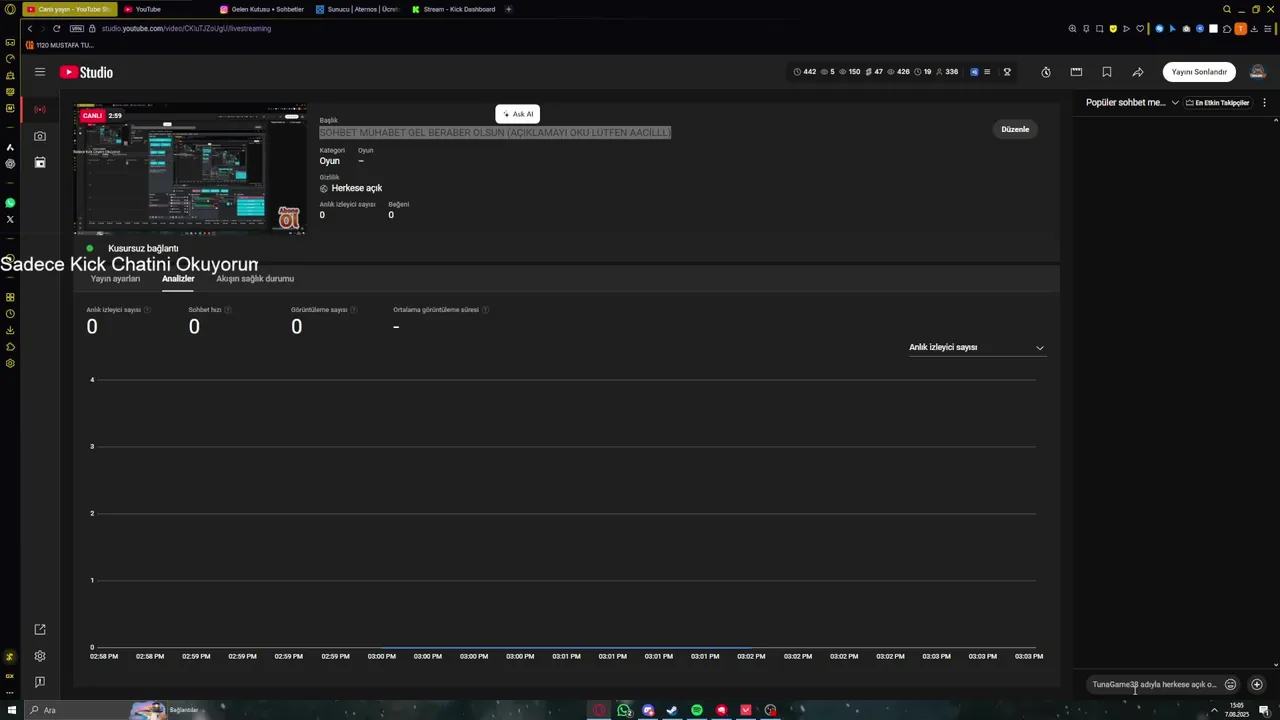Click the Kusursuz bağlantı status text

[x=143, y=248]
